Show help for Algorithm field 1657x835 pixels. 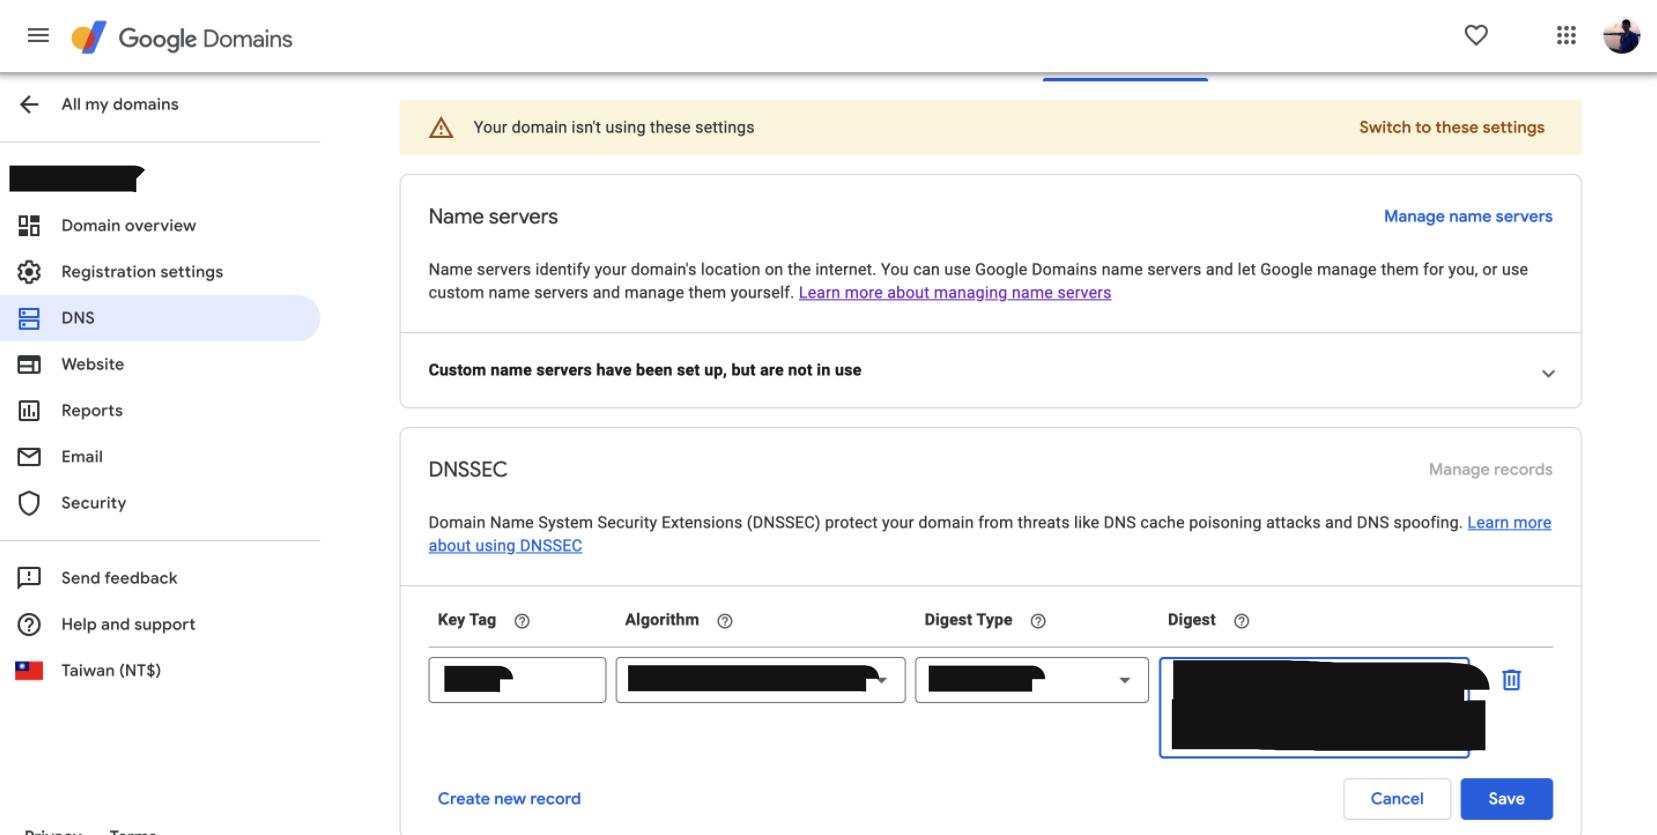[725, 621]
